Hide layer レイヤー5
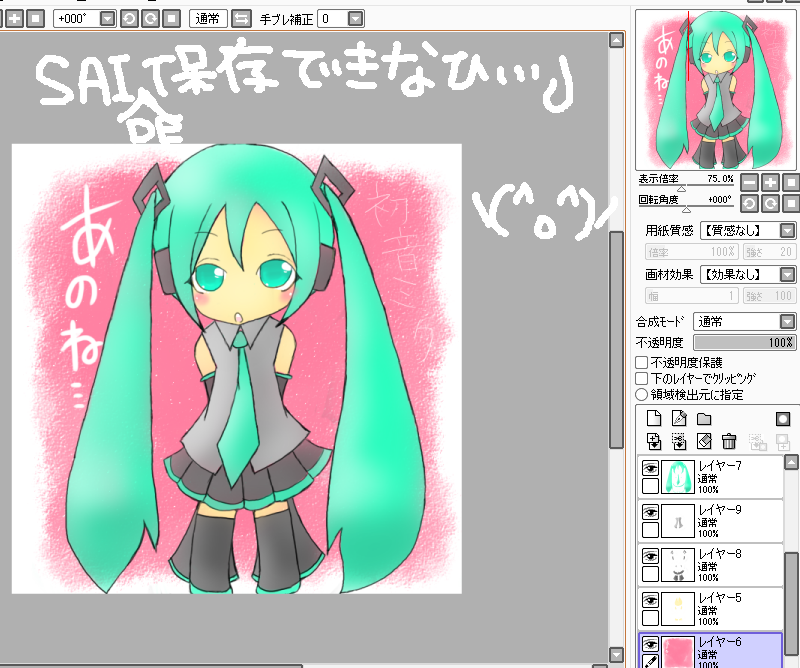The width and height of the screenshot is (800, 668). pyautogui.click(x=650, y=600)
